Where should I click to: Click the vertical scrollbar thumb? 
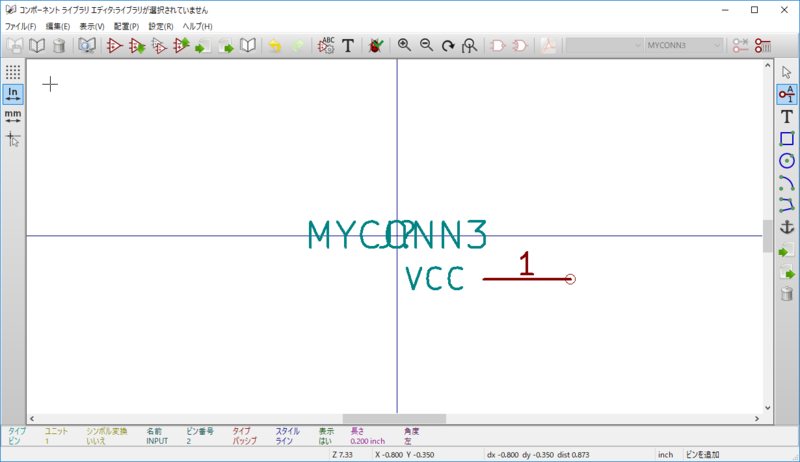[x=768, y=236]
